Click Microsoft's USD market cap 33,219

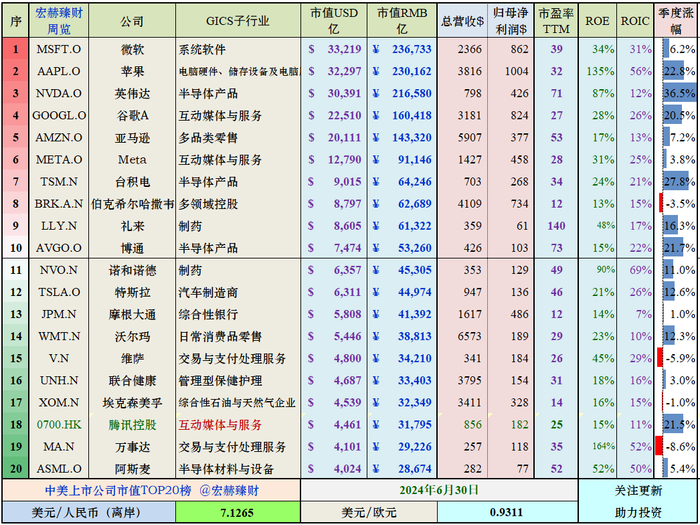[x=334, y=49]
